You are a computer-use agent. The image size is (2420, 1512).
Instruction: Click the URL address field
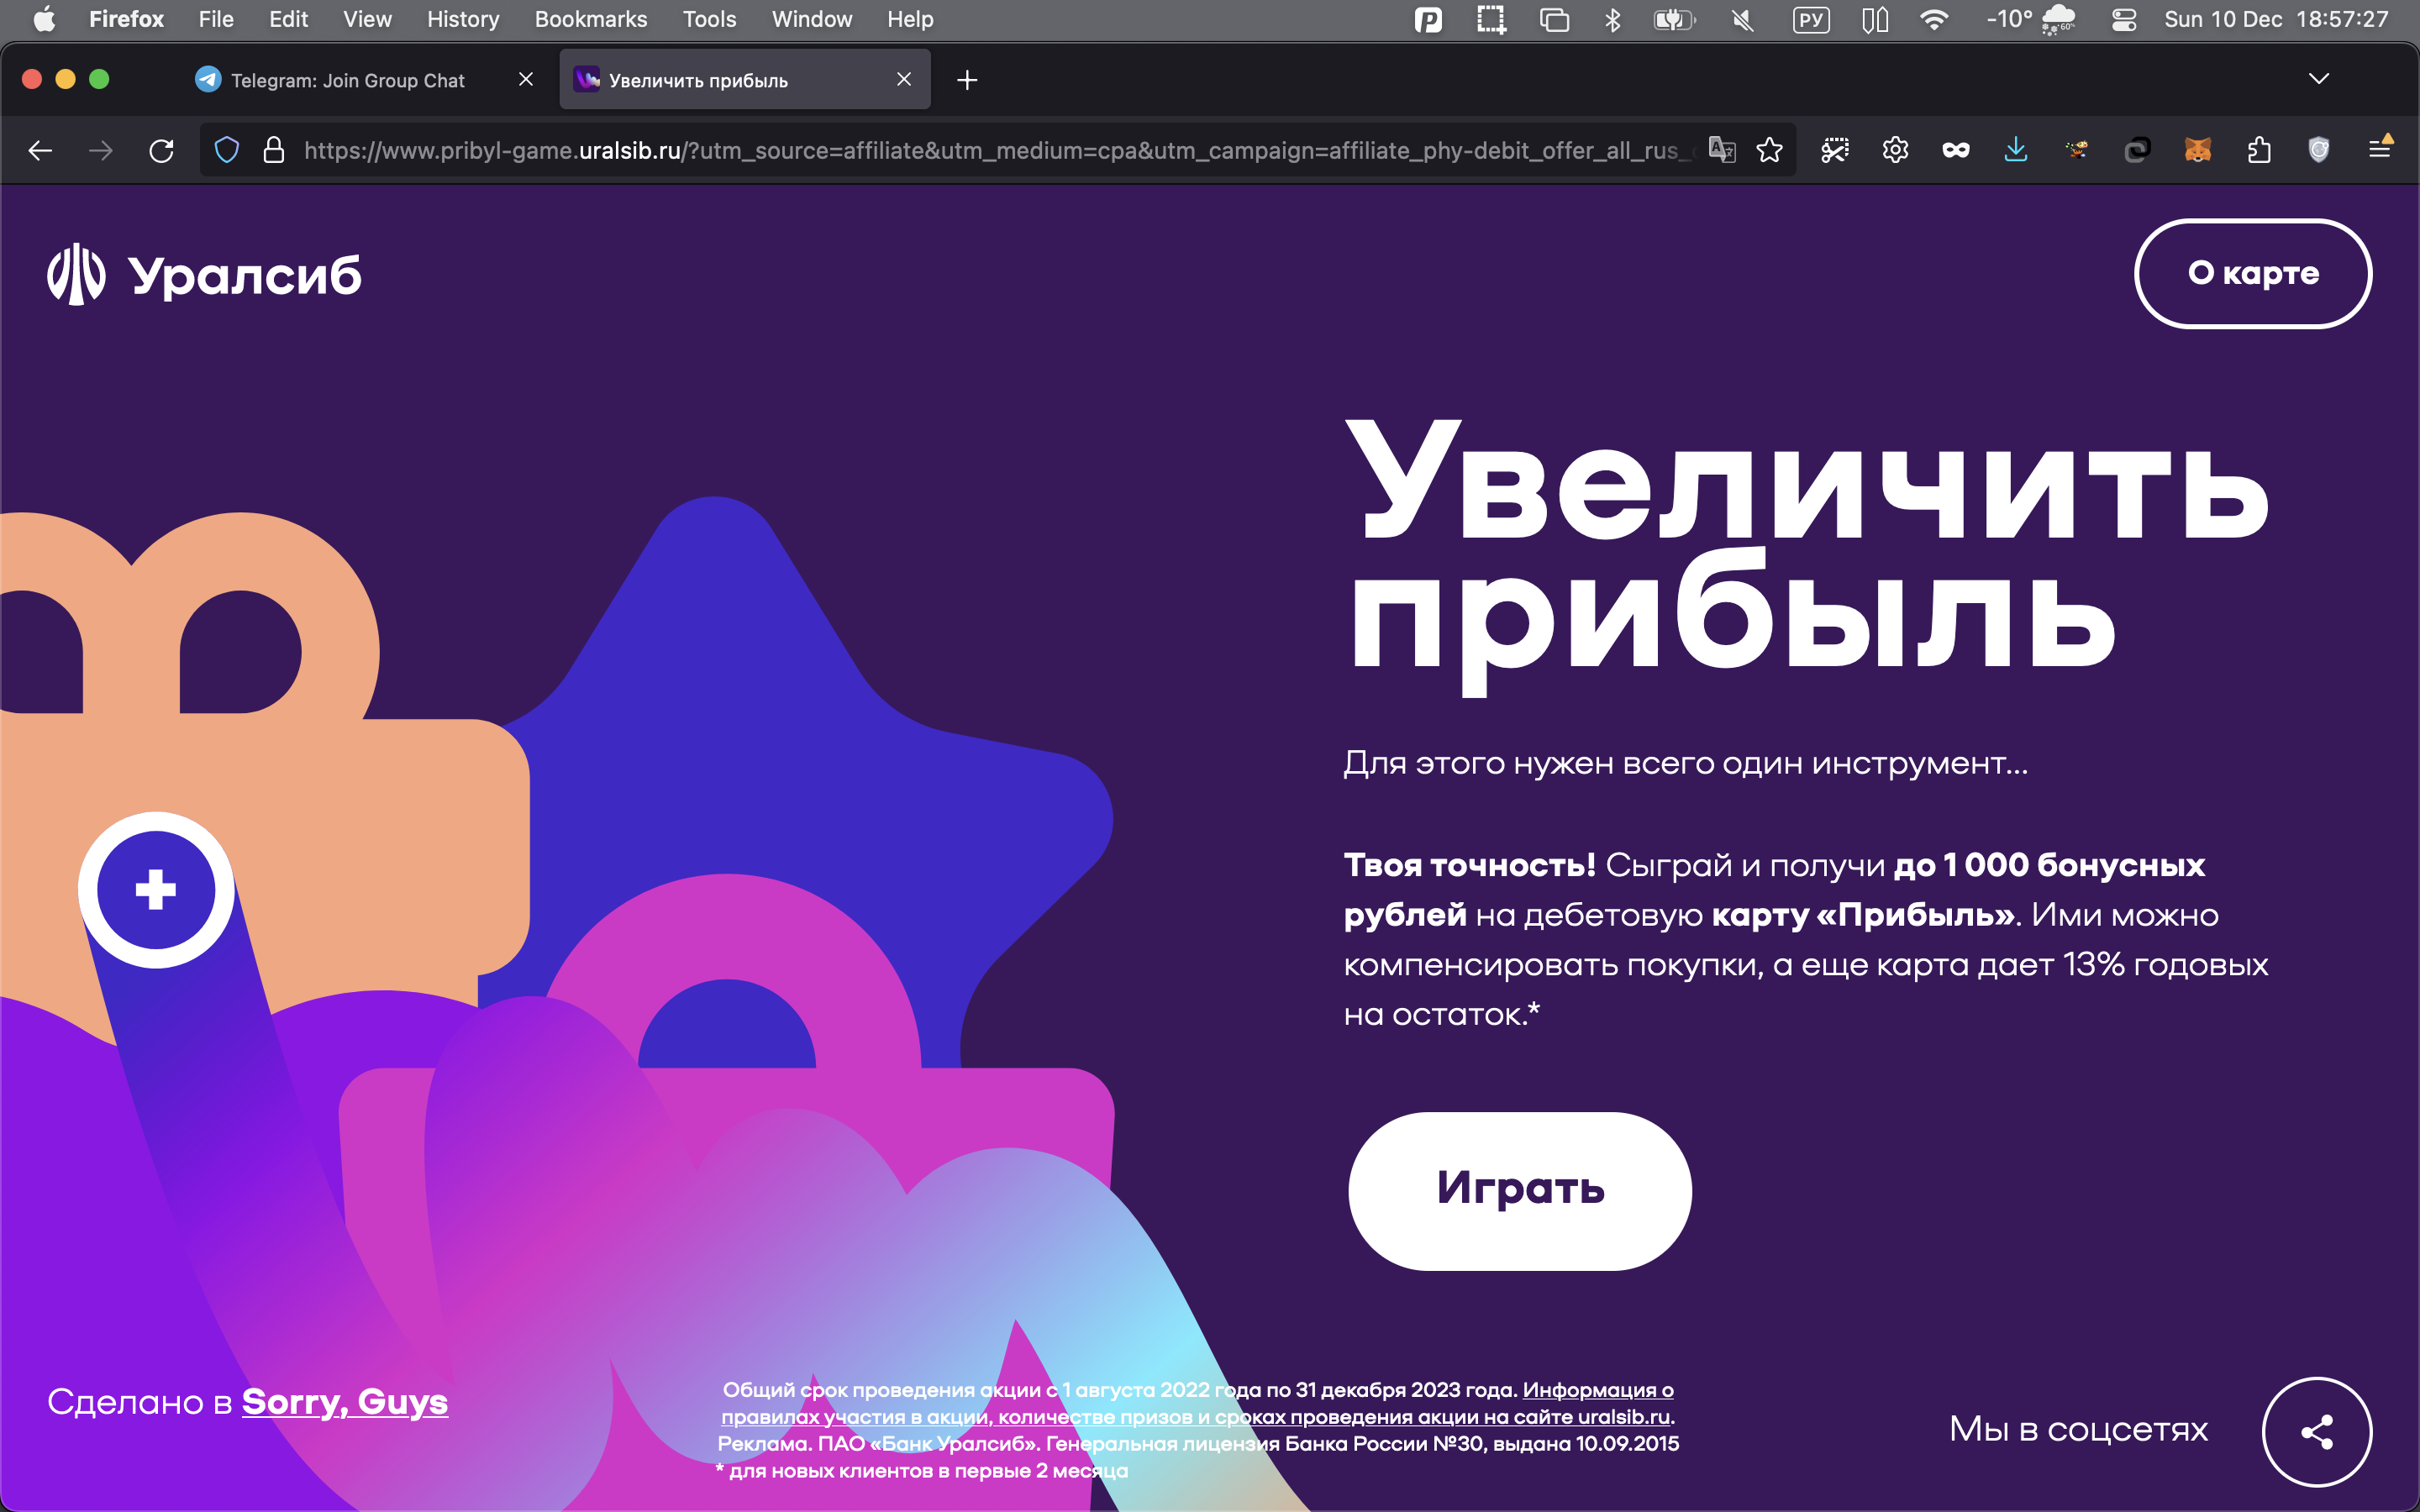point(990,150)
